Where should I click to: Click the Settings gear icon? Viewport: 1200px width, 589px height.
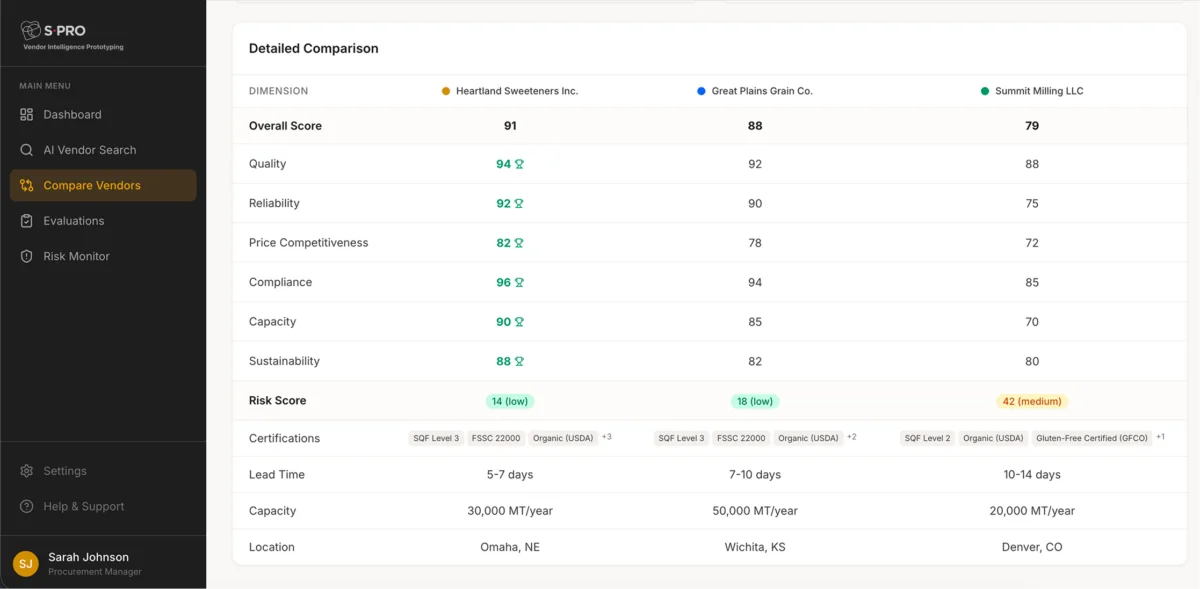[x=27, y=471]
